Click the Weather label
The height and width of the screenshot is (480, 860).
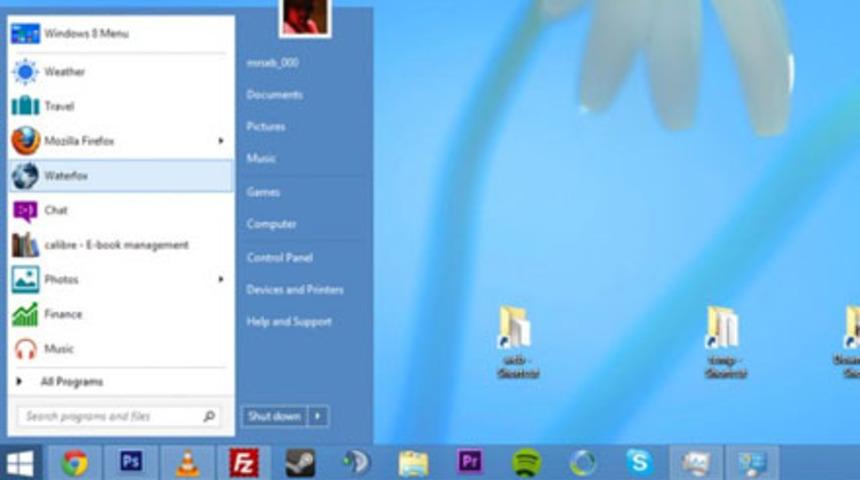tap(65, 72)
